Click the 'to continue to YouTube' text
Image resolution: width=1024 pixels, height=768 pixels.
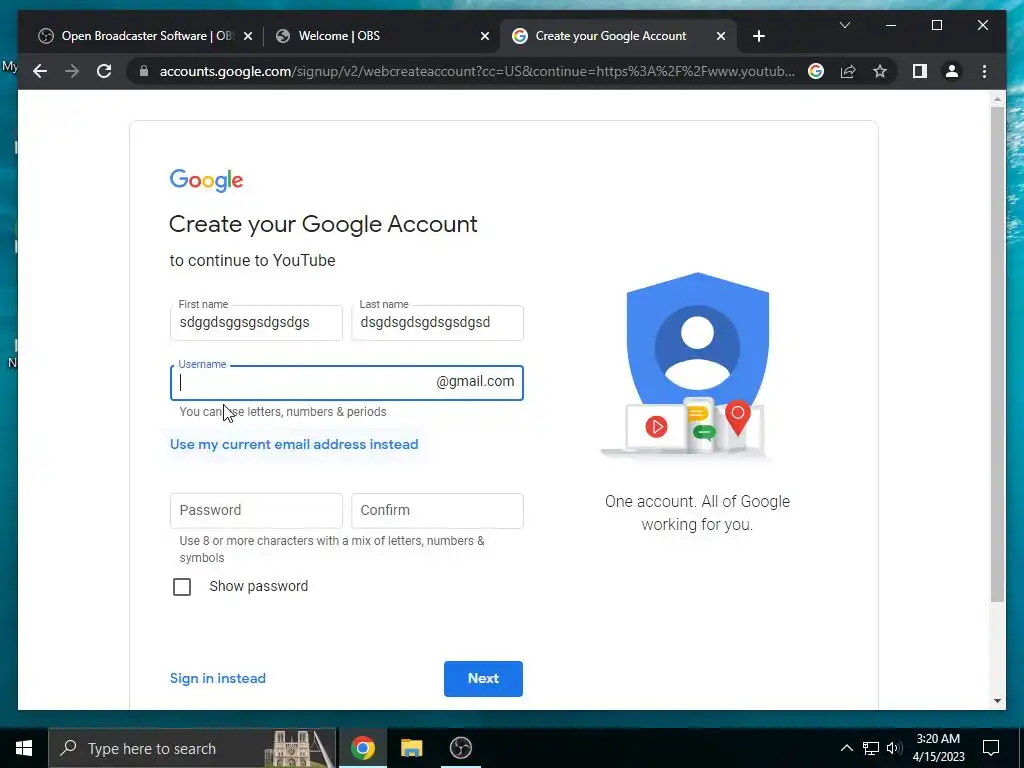[x=252, y=261]
